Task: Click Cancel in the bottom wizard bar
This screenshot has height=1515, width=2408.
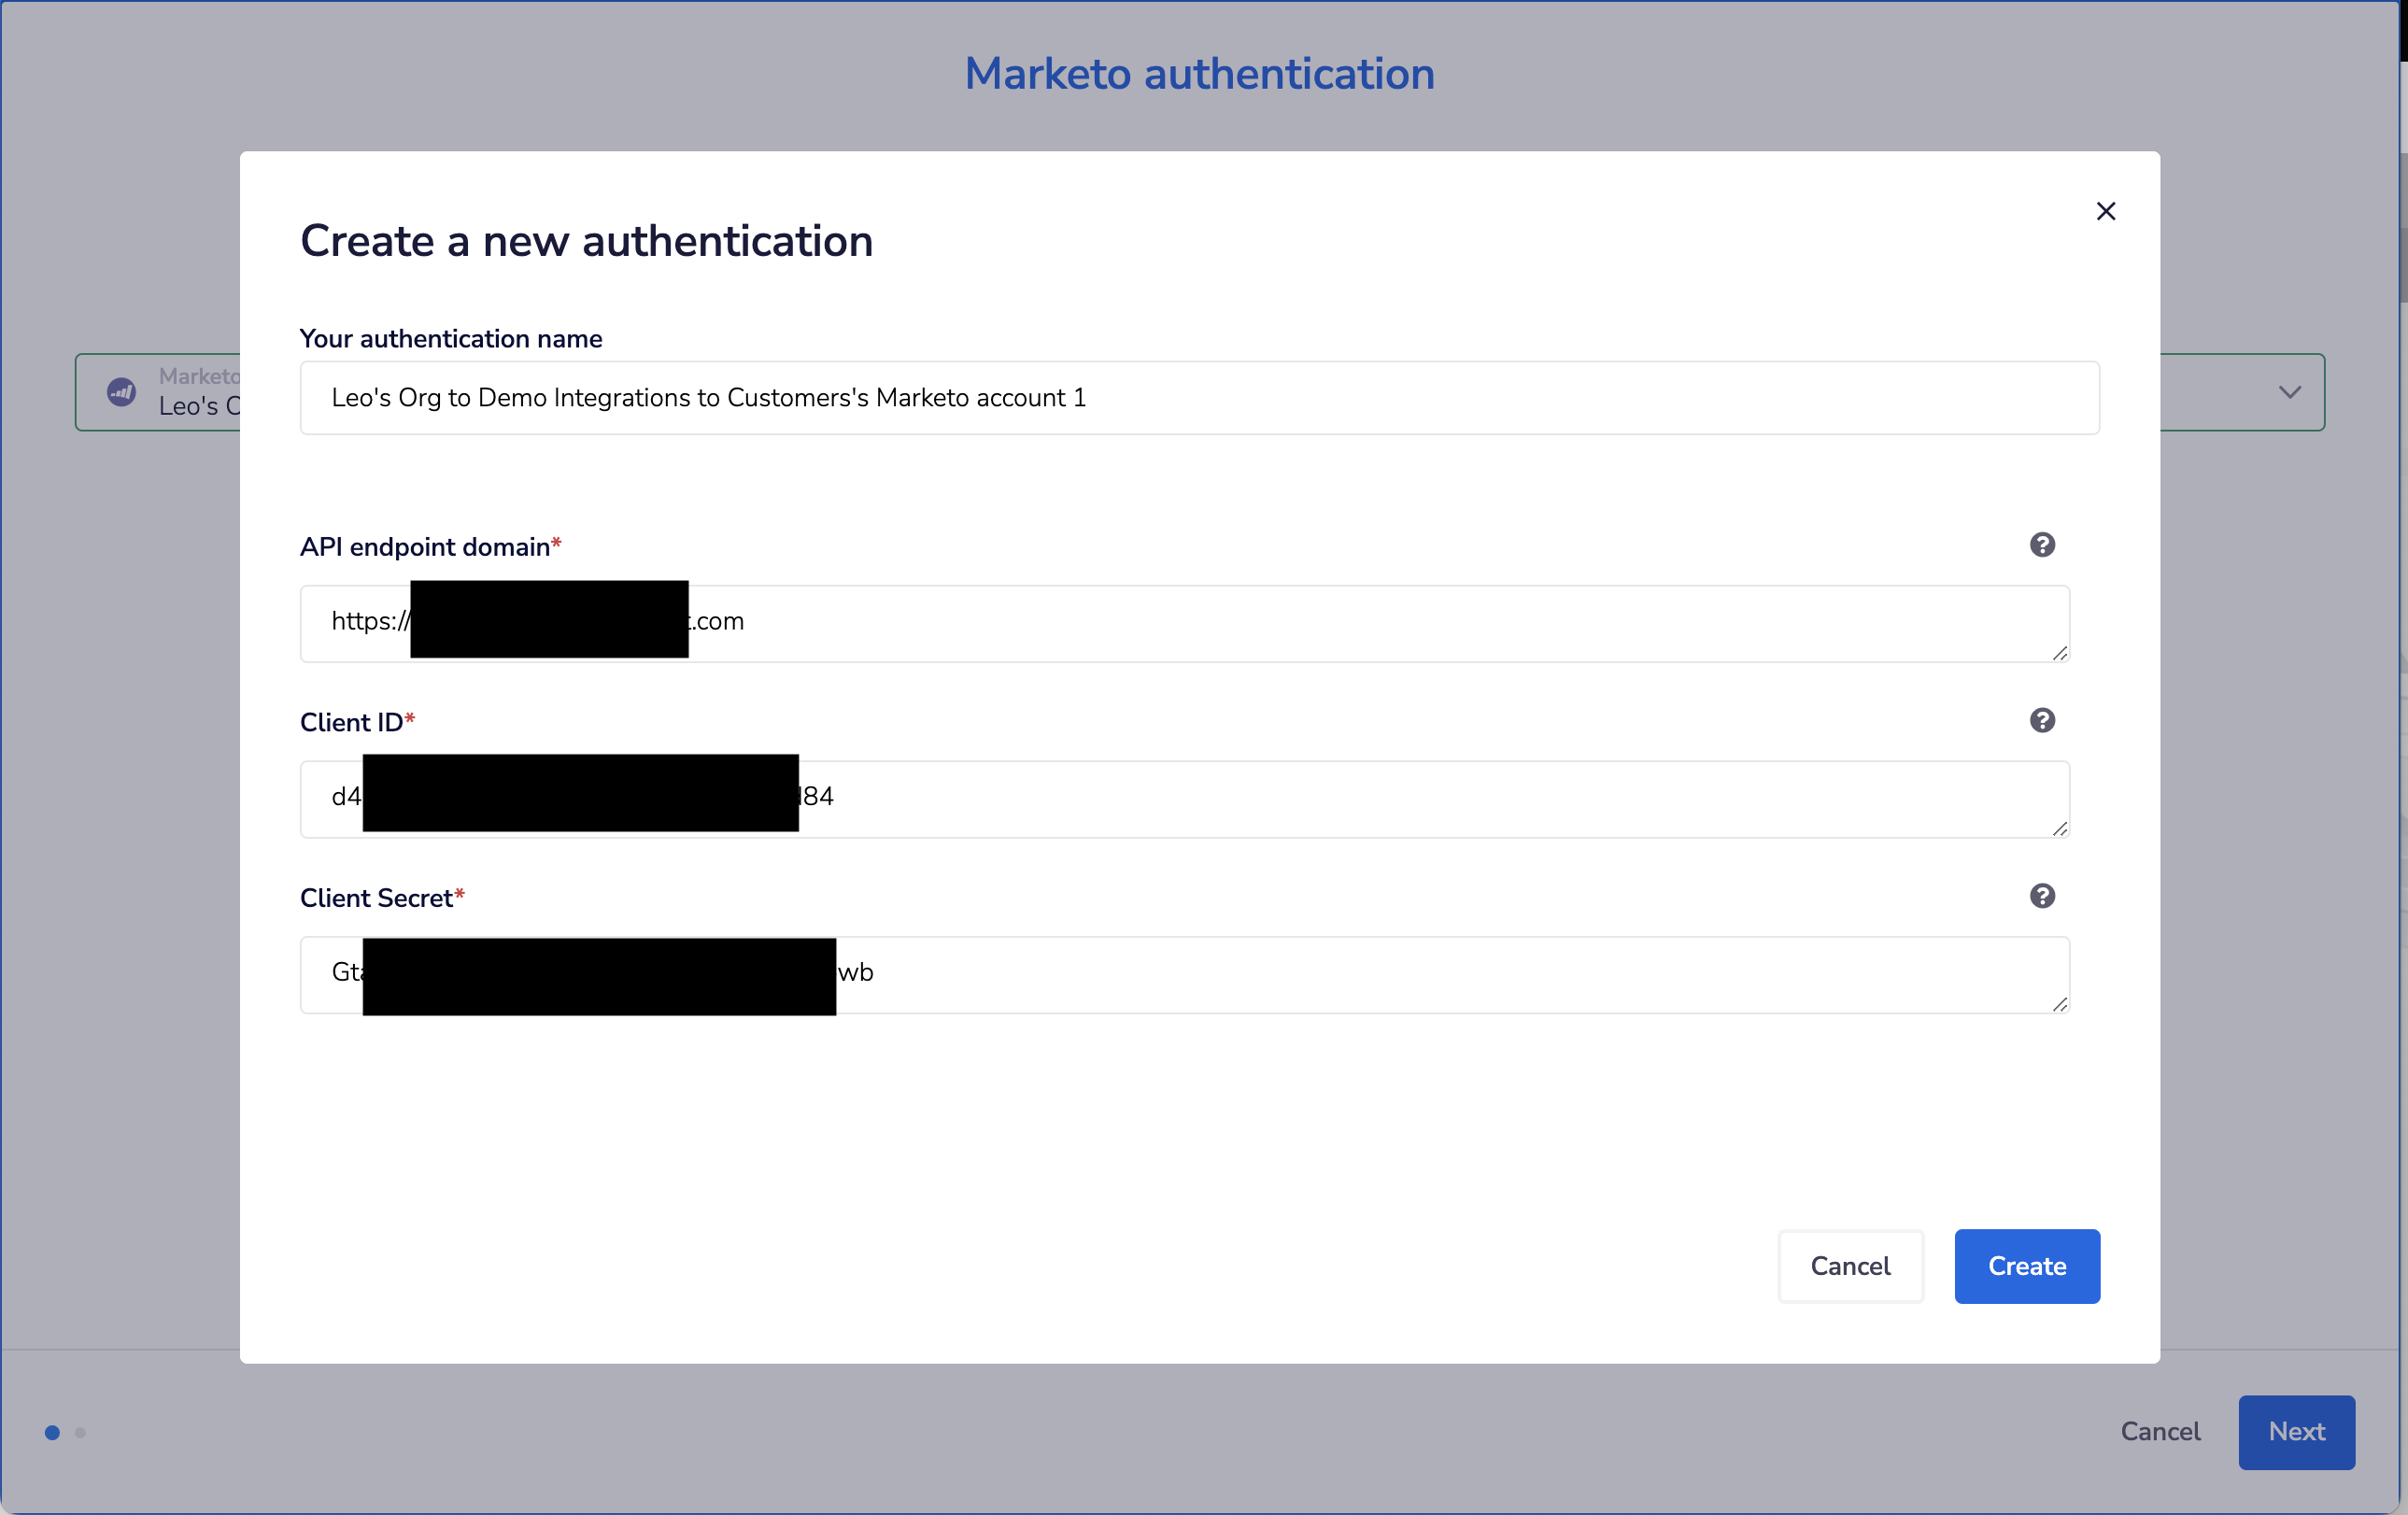Action: (x=2160, y=1432)
